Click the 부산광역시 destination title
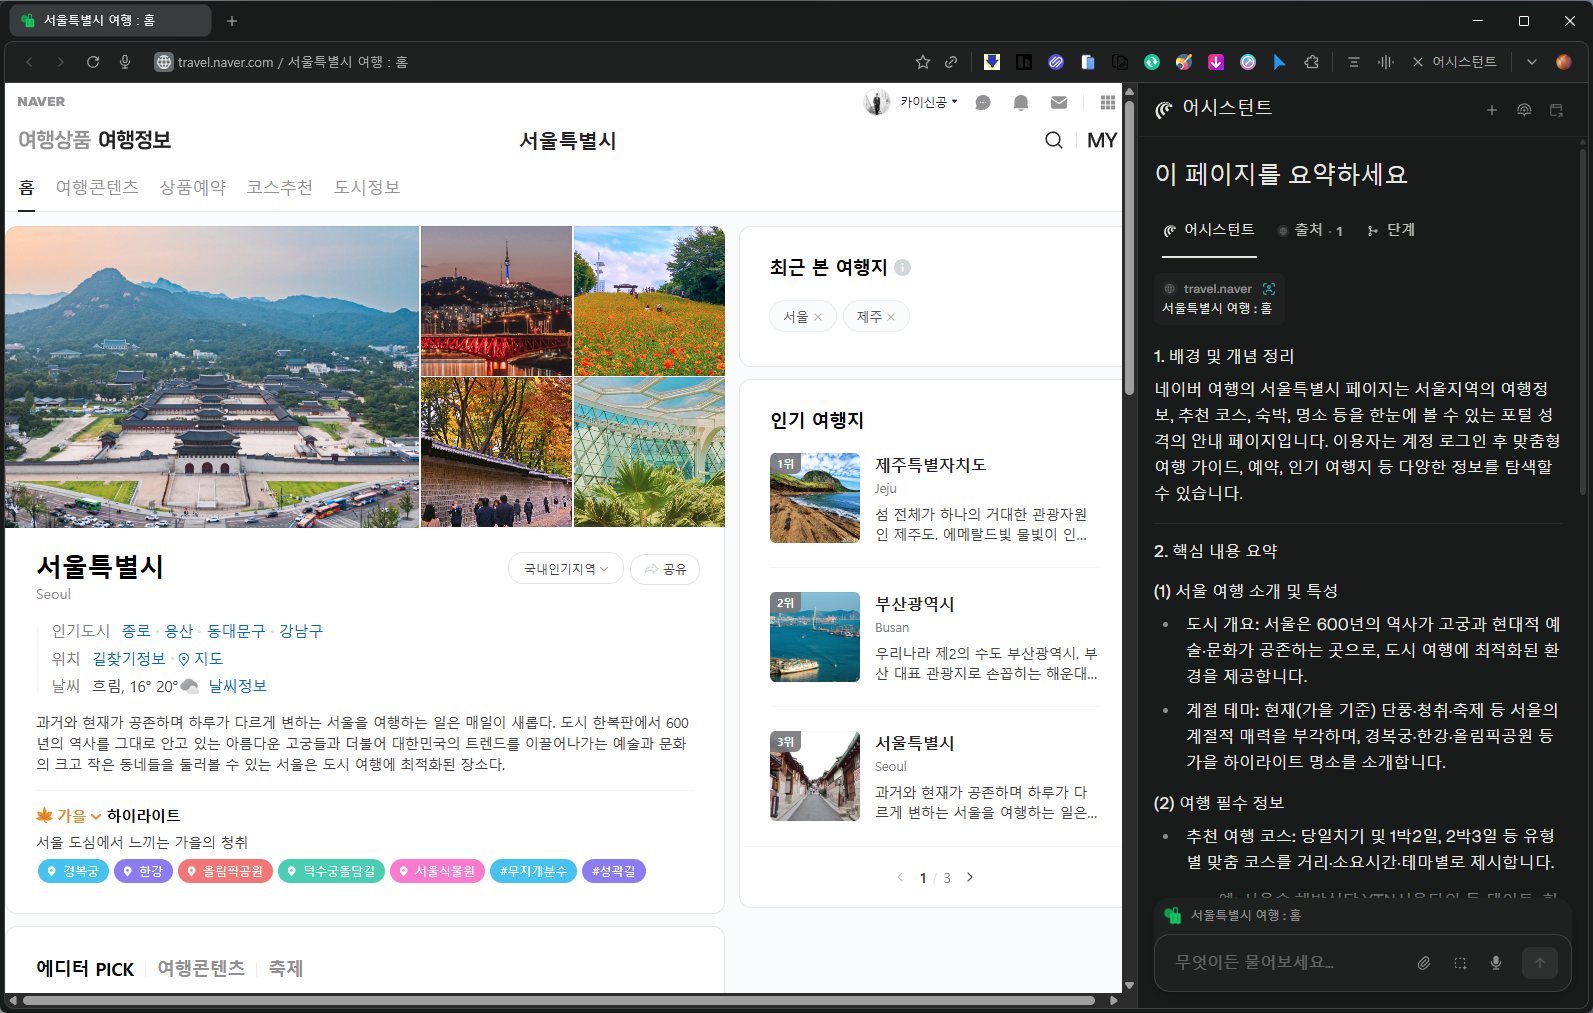Screen dimensions: 1593x1013 click(x=915, y=604)
